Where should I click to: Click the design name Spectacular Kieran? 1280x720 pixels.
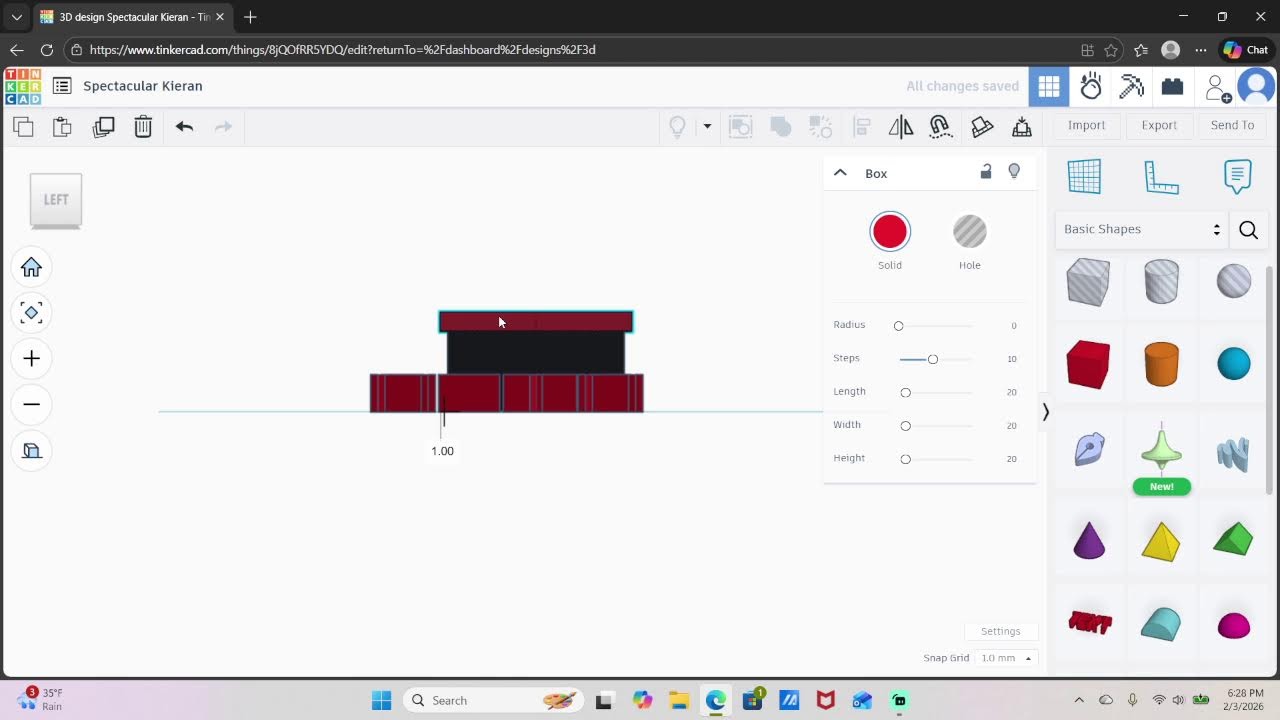143,86
